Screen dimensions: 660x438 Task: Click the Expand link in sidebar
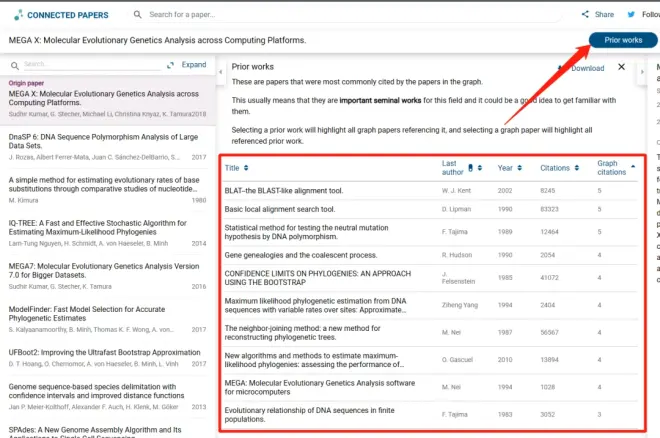[x=194, y=64]
